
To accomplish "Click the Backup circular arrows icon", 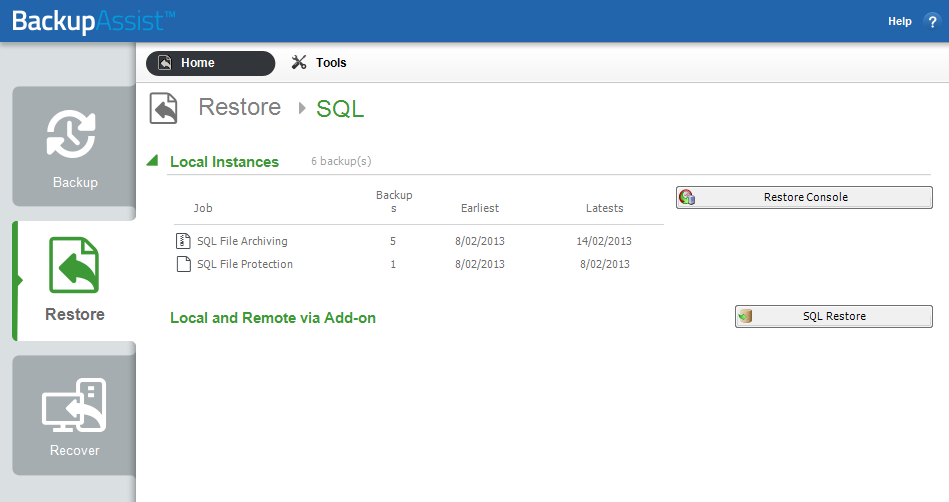I will (x=71, y=134).
